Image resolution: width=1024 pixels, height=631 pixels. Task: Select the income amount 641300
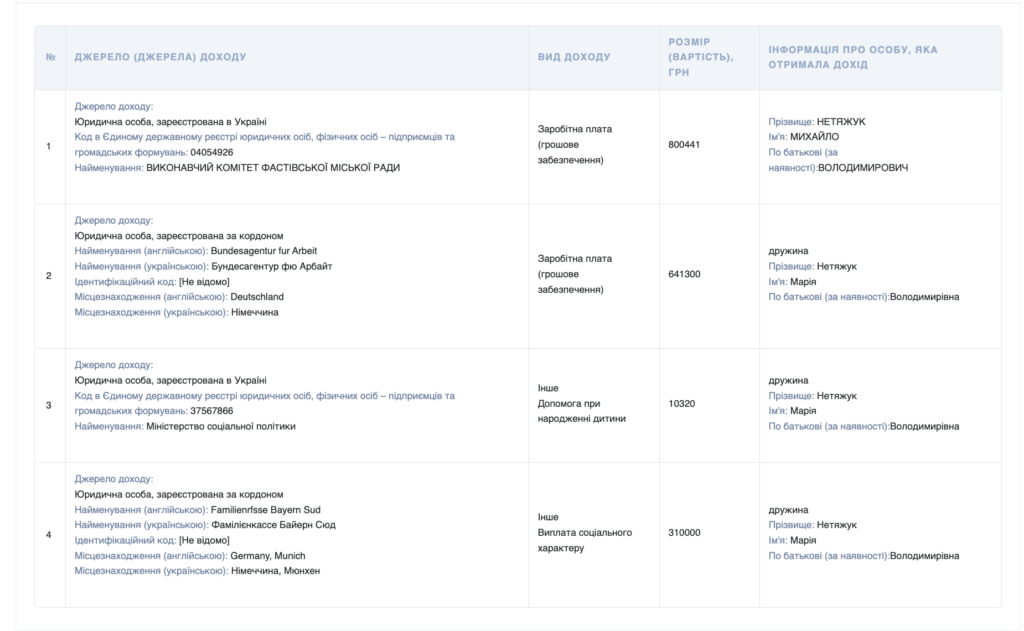tap(684, 274)
